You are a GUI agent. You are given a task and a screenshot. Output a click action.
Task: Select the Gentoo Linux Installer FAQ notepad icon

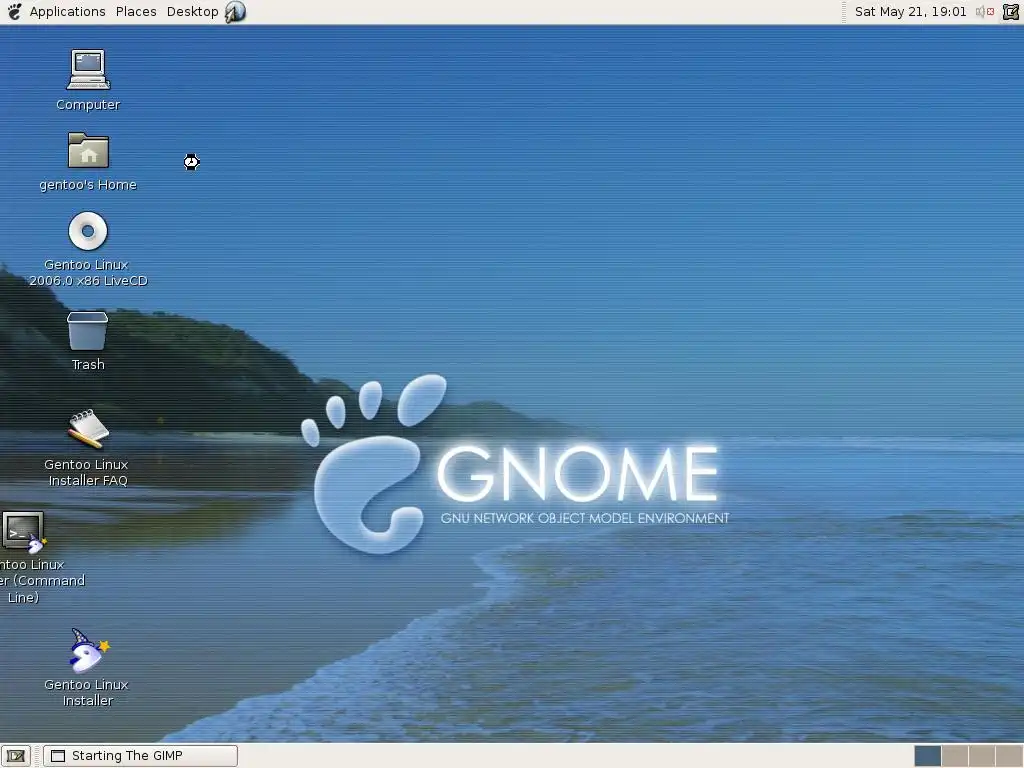point(88,429)
